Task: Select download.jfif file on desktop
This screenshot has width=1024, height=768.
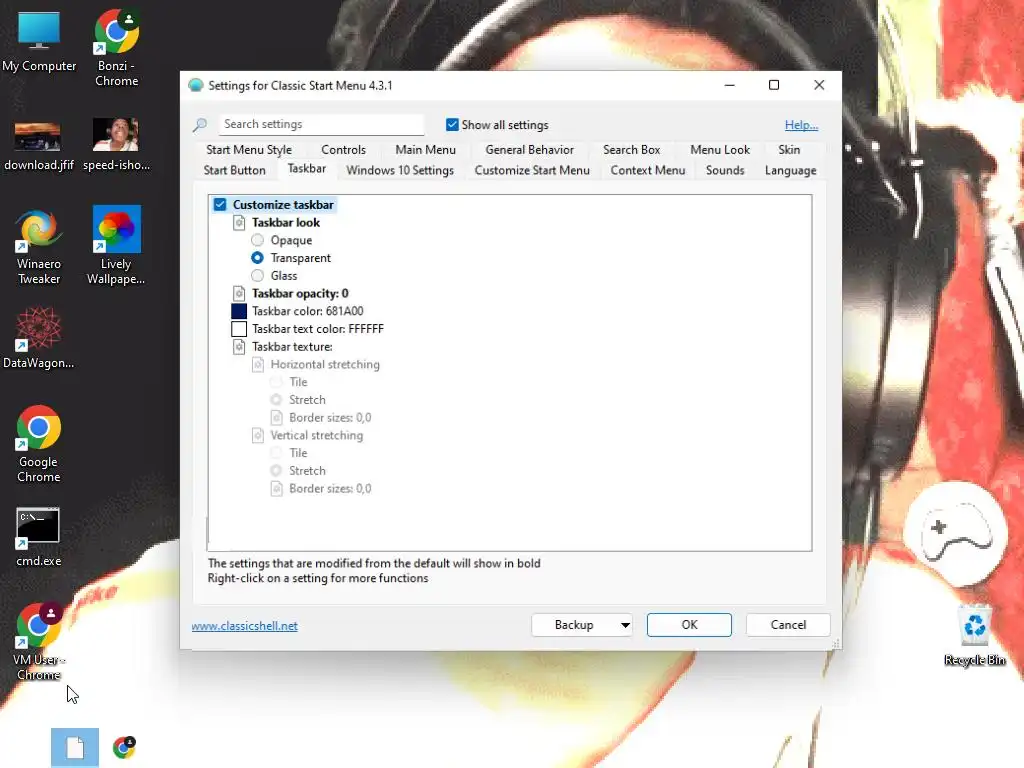Action: point(39,146)
